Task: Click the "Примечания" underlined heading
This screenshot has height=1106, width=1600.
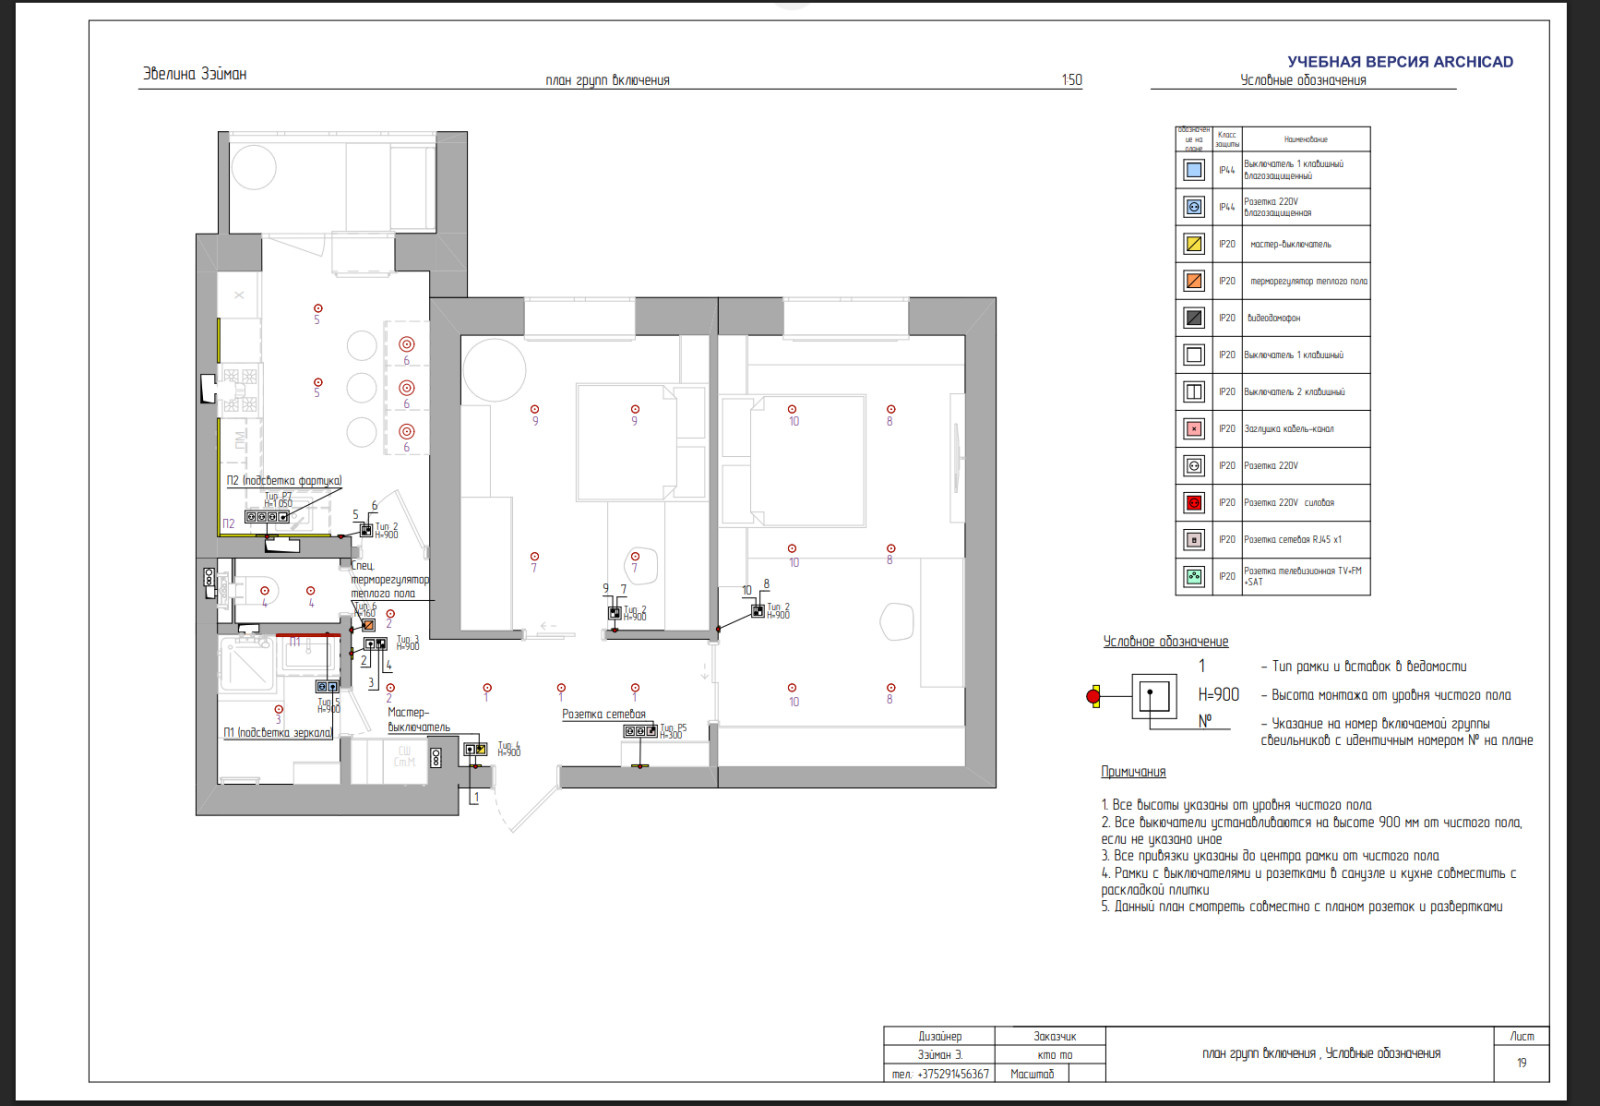Action: click(1133, 772)
